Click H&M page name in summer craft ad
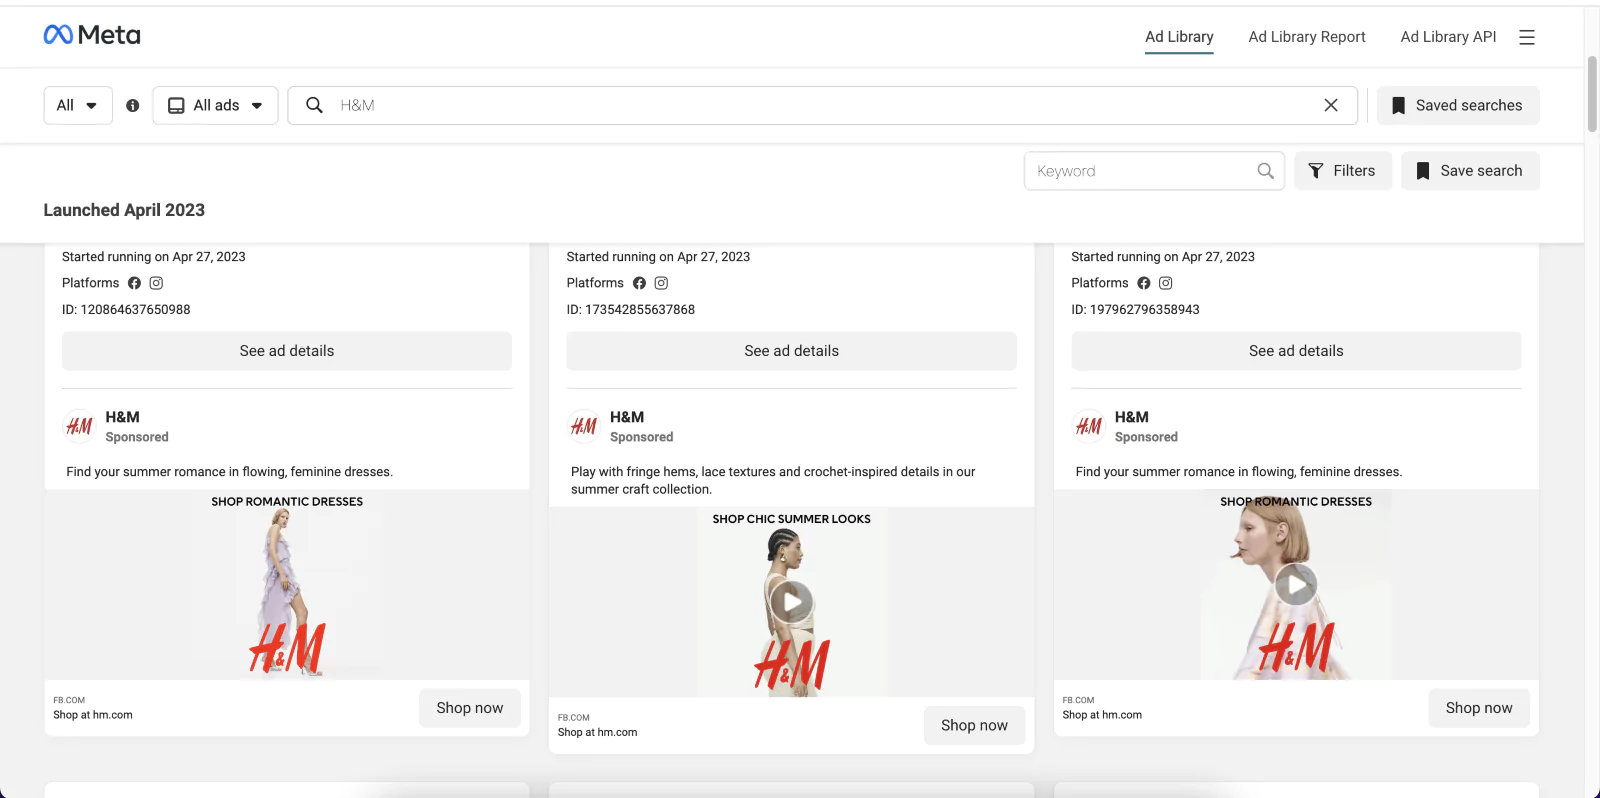Image resolution: width=1600 pixels, height=798 pixels. point(627,417)
